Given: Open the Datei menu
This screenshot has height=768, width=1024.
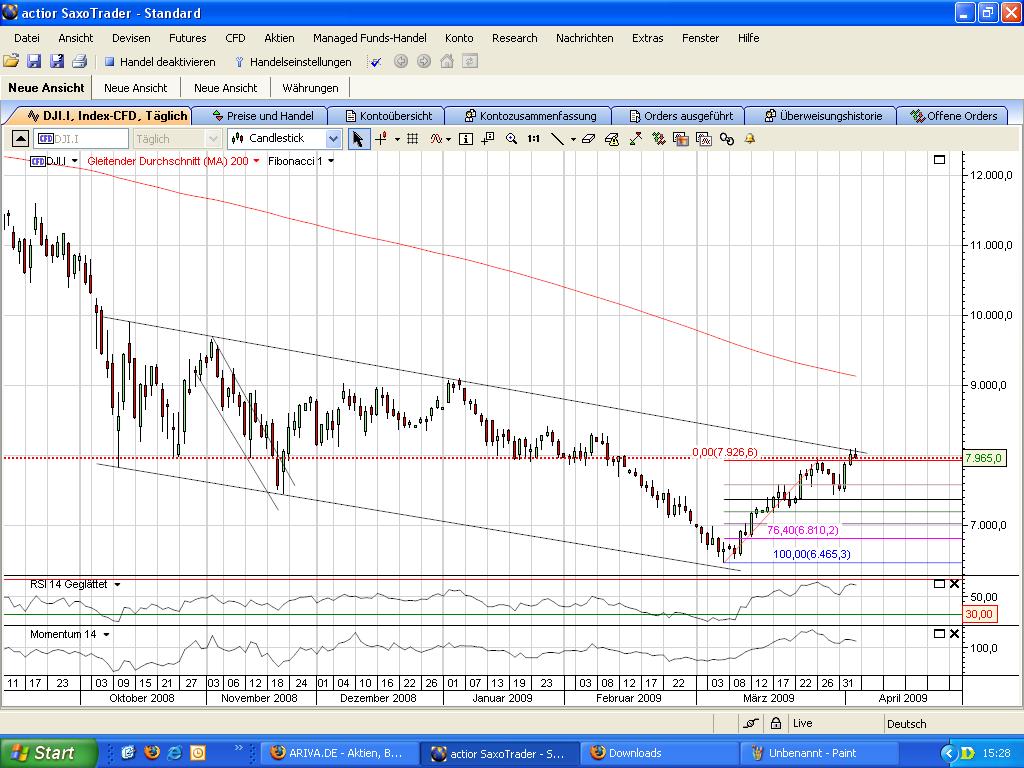Looking at the screenshot, I should click(27, 38).
